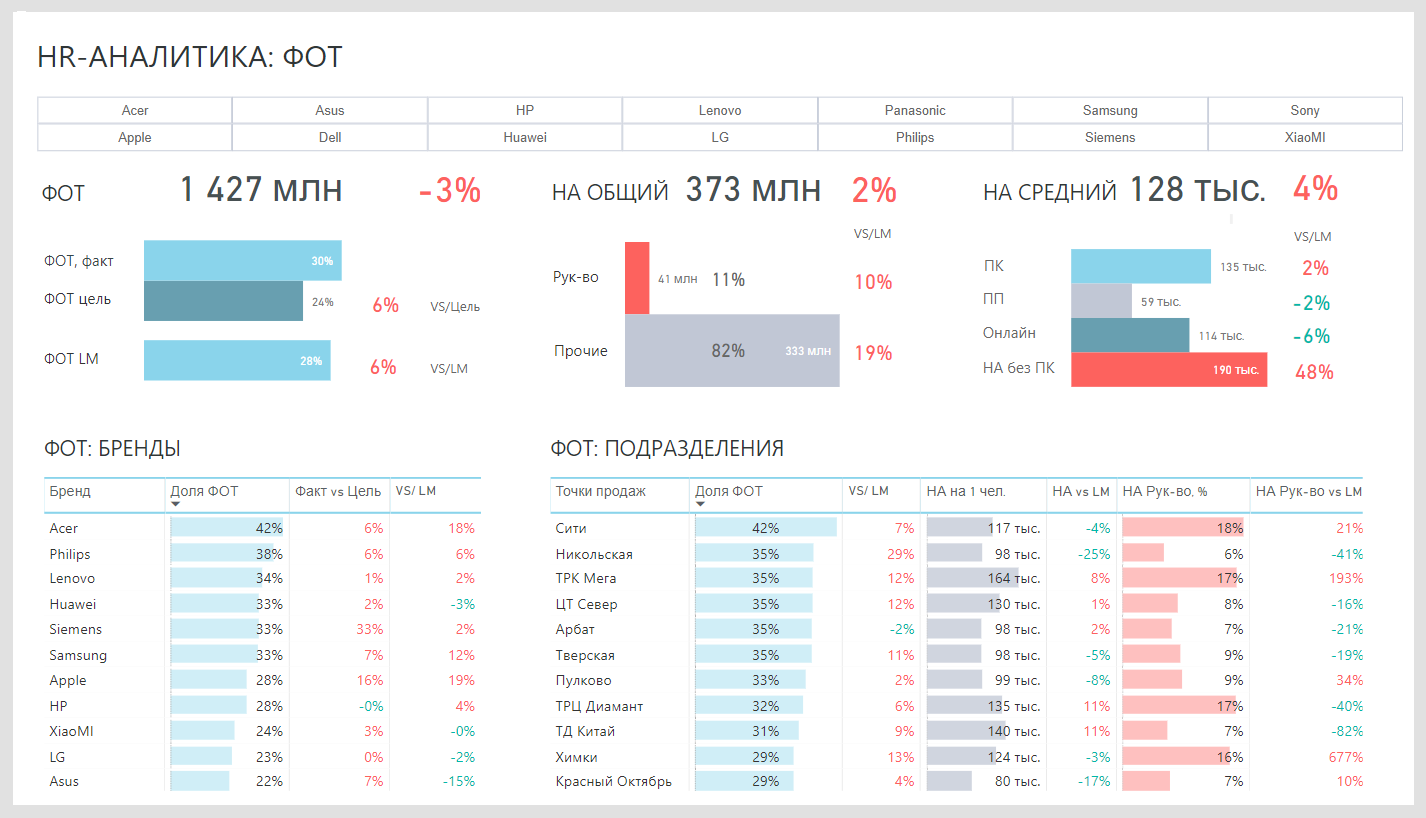This screenshot has width=1426, height=818.
Task: Sort by Факт vs Цель column header
Action: click(x=338, y=491)
